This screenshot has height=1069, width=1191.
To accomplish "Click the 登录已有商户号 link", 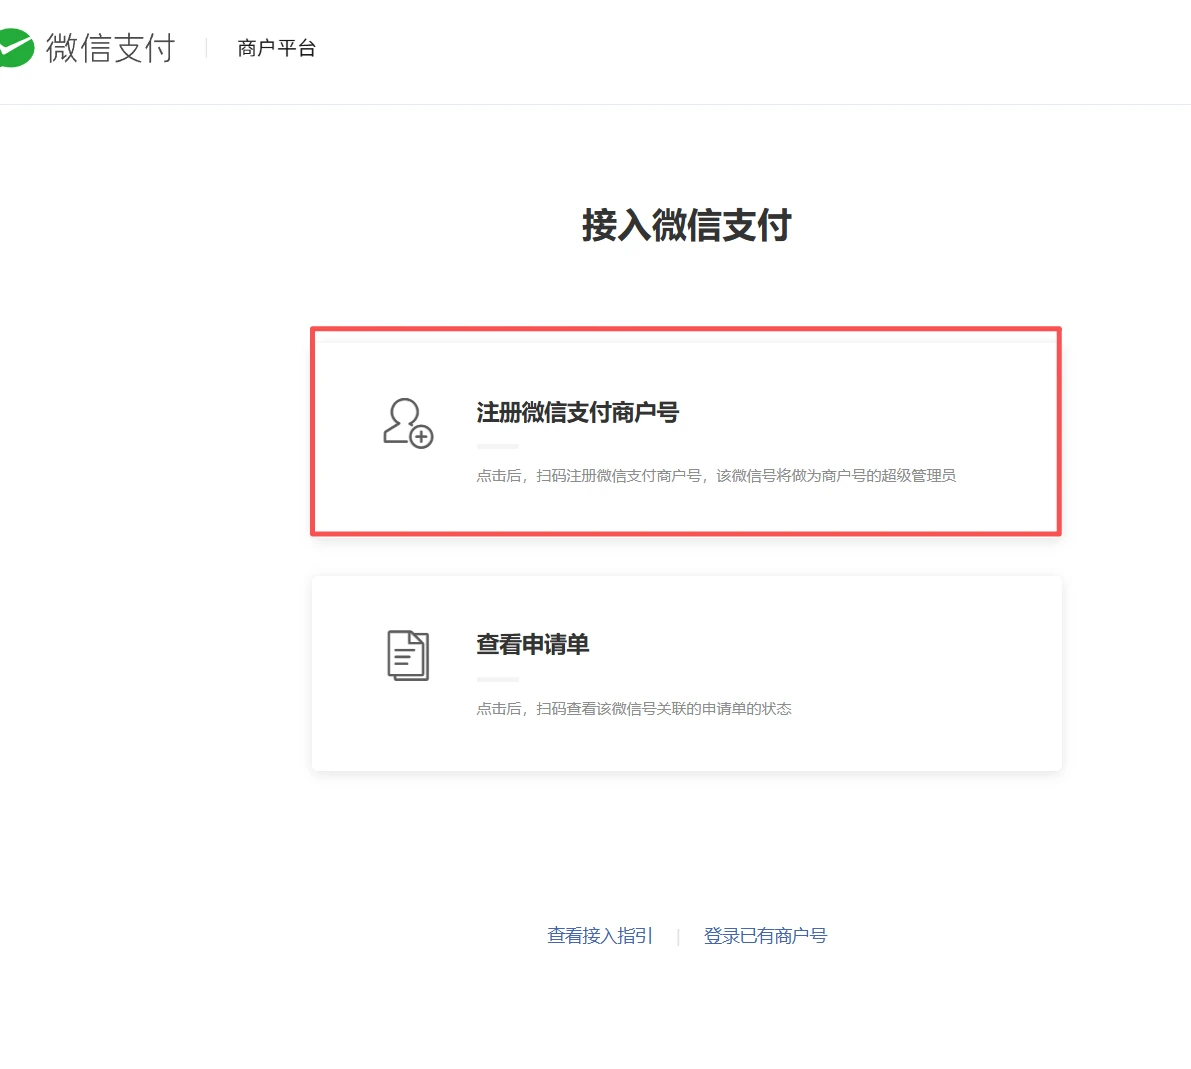I will pyautogui.click(x=764, y=935).
